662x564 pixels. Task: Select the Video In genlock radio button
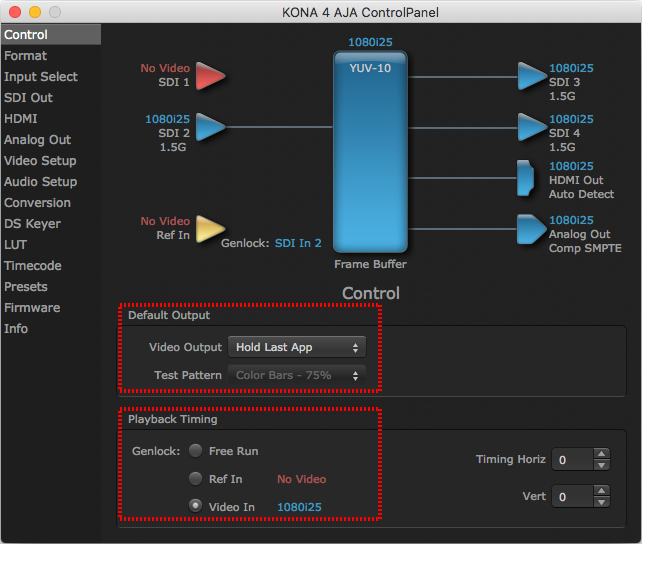click(195, 506)
